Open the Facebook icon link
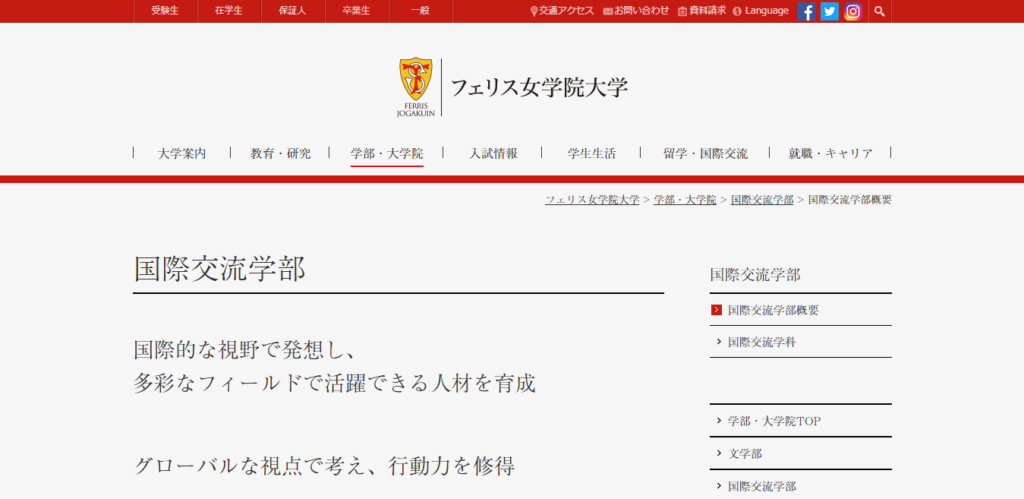 pyautogui.click(x=806, y=11)
